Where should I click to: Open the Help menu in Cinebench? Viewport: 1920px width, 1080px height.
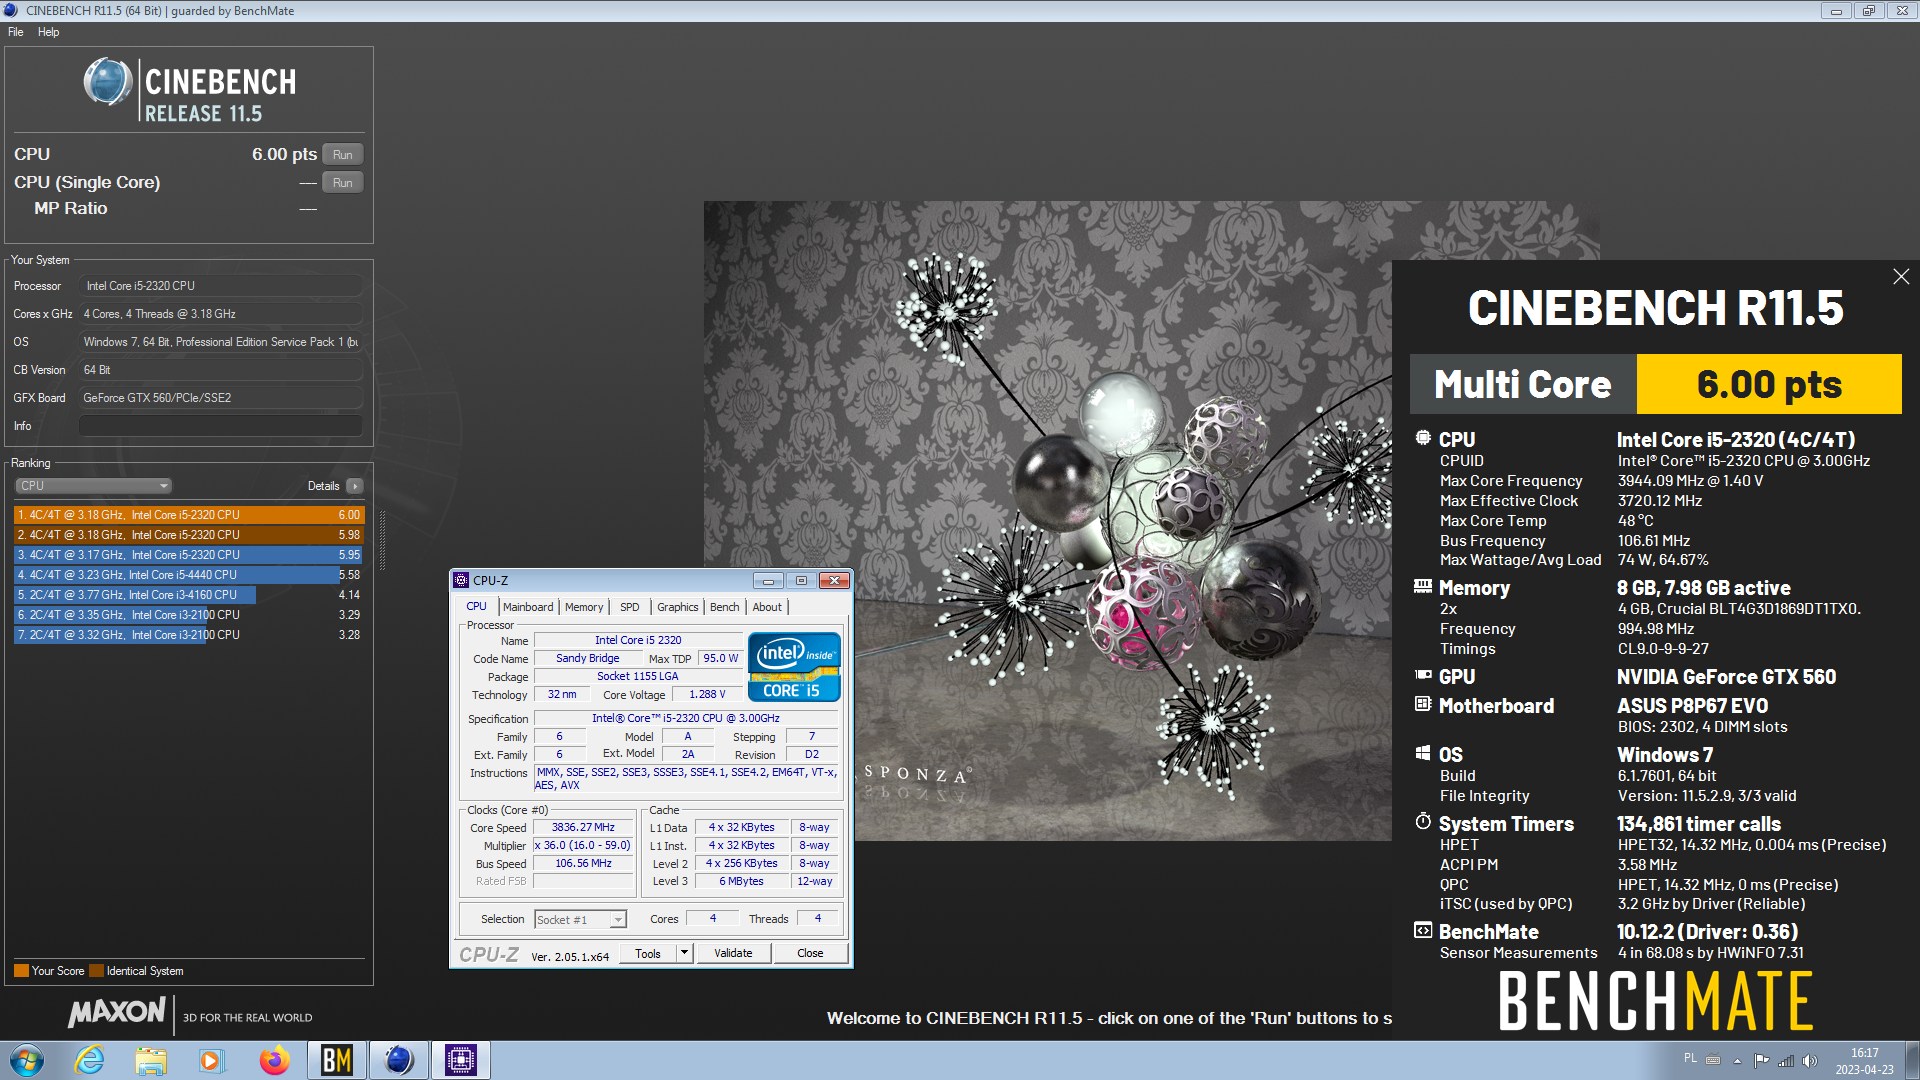coord(48,32)
